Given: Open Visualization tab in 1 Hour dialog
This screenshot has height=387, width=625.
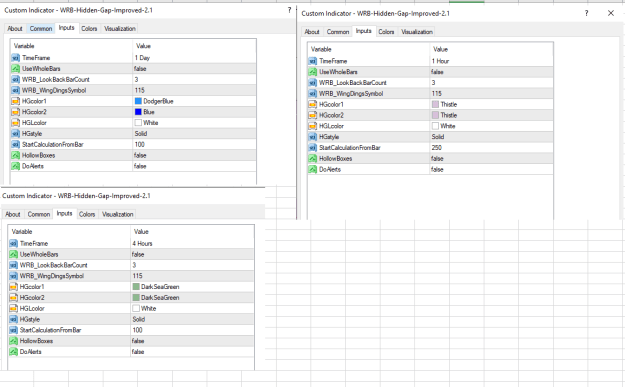Looking at the screenshot, I should coord(417,32).
